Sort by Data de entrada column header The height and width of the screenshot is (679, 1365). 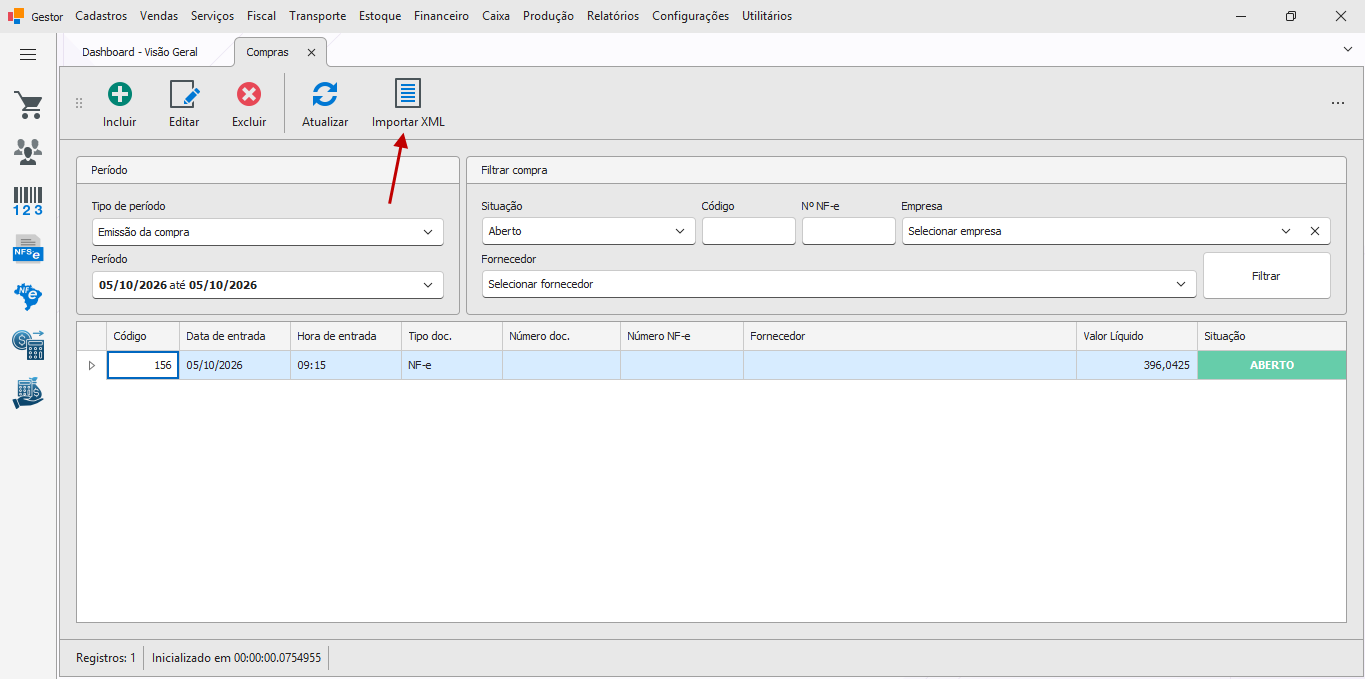coord(235,336)
